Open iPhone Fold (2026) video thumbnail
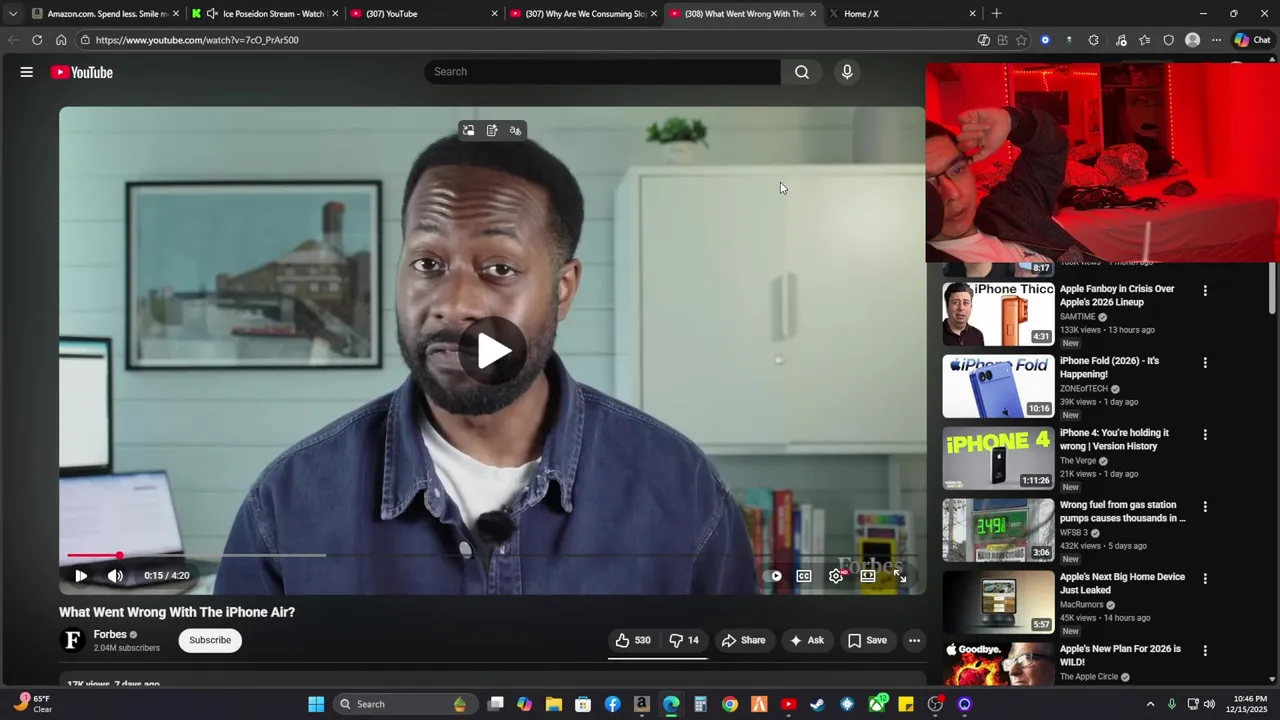The image size is (1280, 720). pos(998,386)
